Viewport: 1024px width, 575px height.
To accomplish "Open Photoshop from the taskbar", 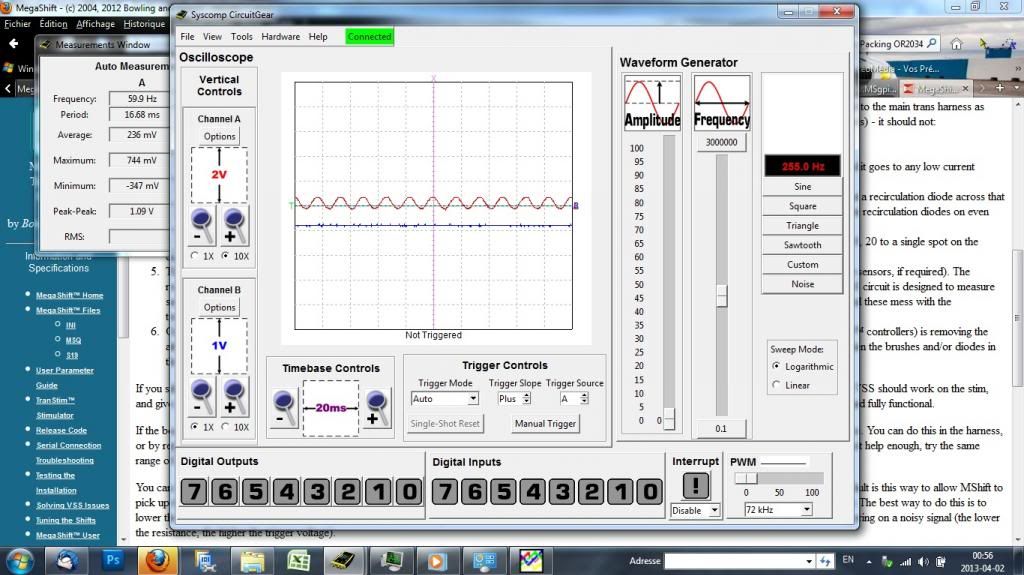I will (x=113, y=561).
